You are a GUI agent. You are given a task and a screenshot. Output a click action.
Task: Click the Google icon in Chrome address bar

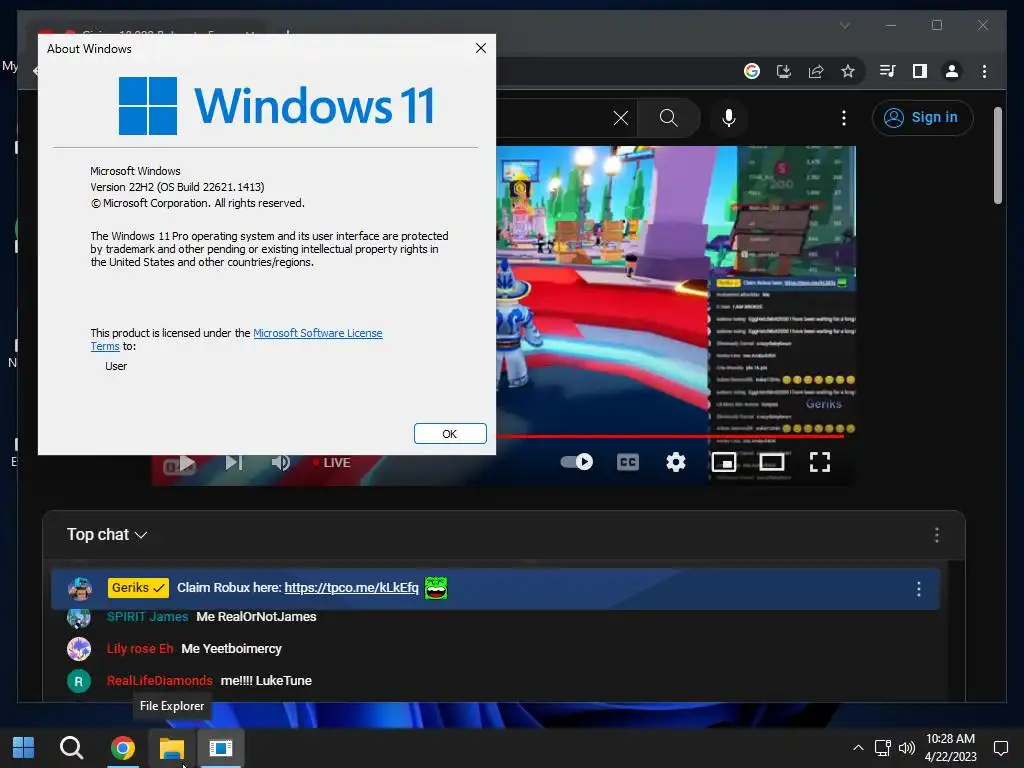click(x=752, y=71)
